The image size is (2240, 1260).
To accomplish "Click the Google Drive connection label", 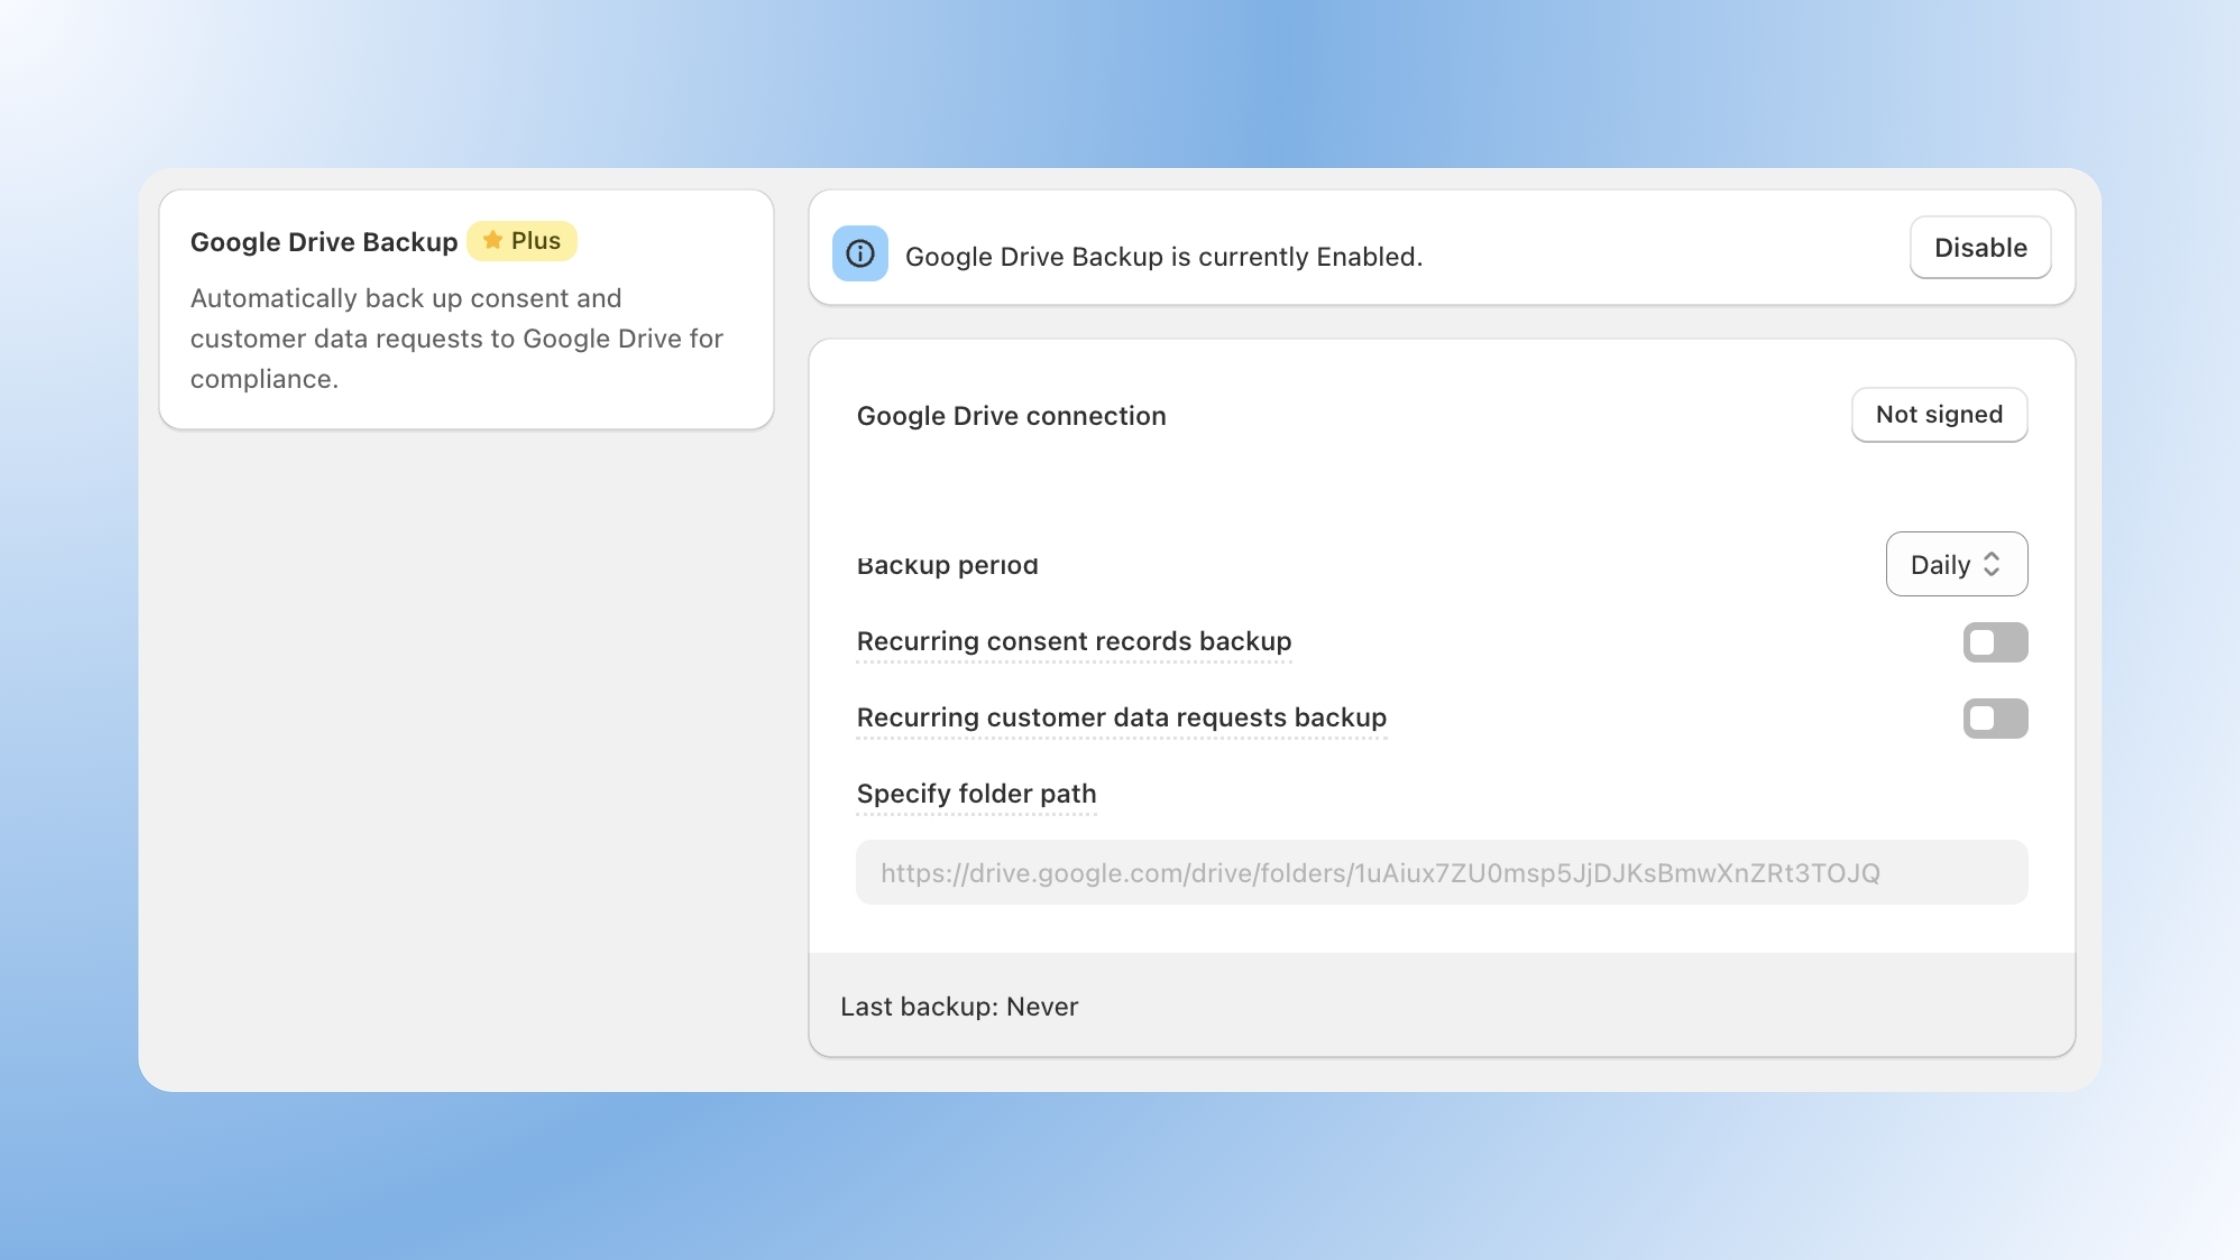I will tap(1011, 415).
